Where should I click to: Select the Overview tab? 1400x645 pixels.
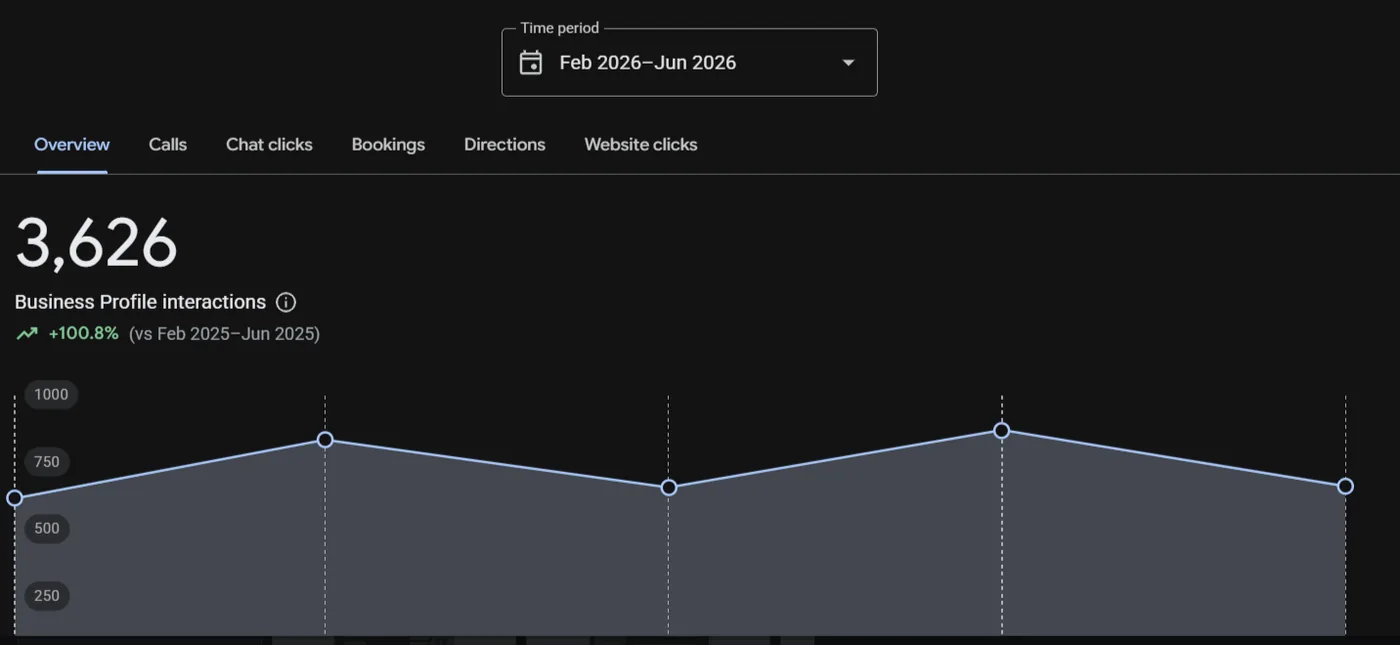tap(72, 144)
